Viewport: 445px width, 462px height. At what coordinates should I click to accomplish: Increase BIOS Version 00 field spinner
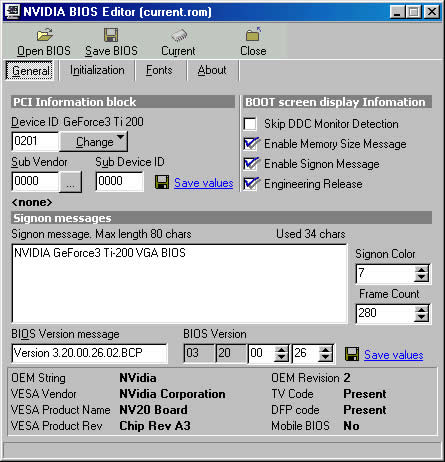tap(282, 349)
